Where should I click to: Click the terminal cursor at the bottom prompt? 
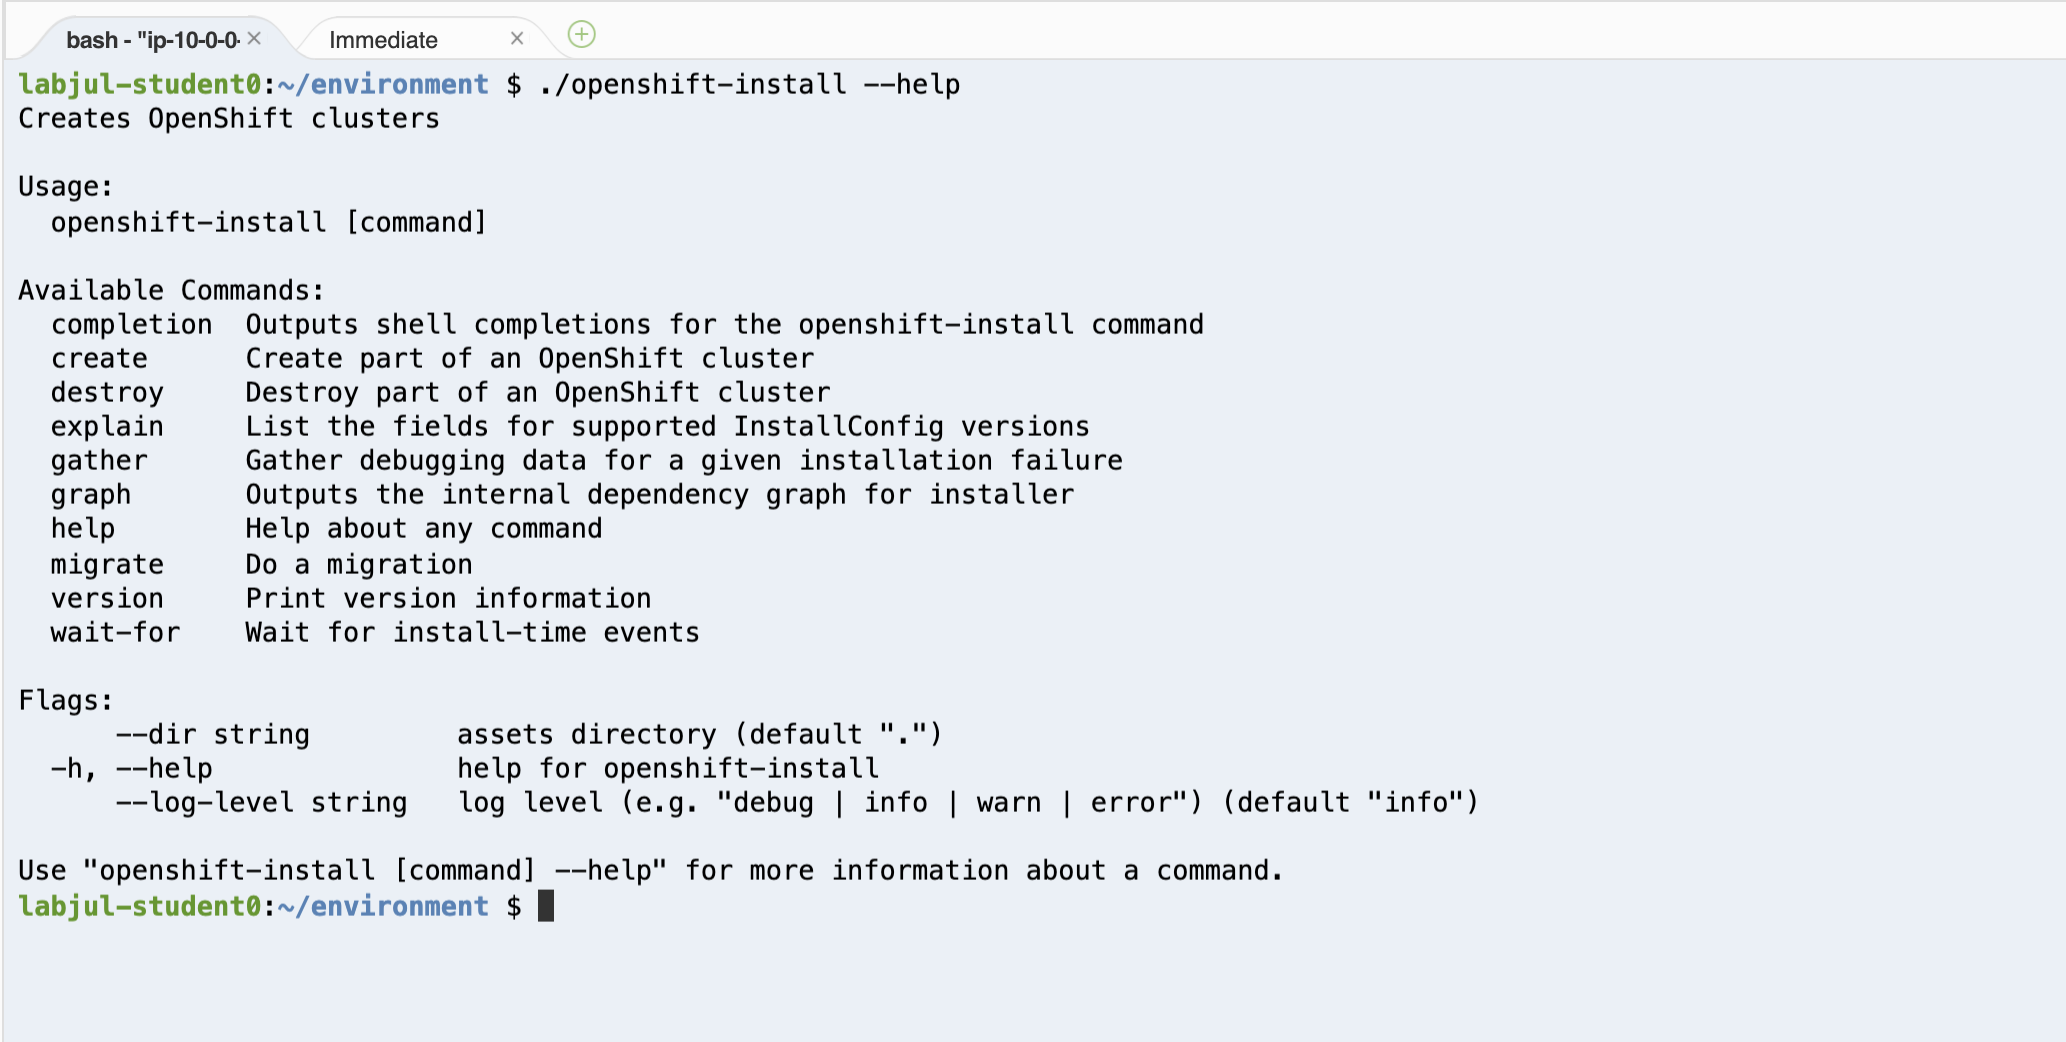click(546, 906)
